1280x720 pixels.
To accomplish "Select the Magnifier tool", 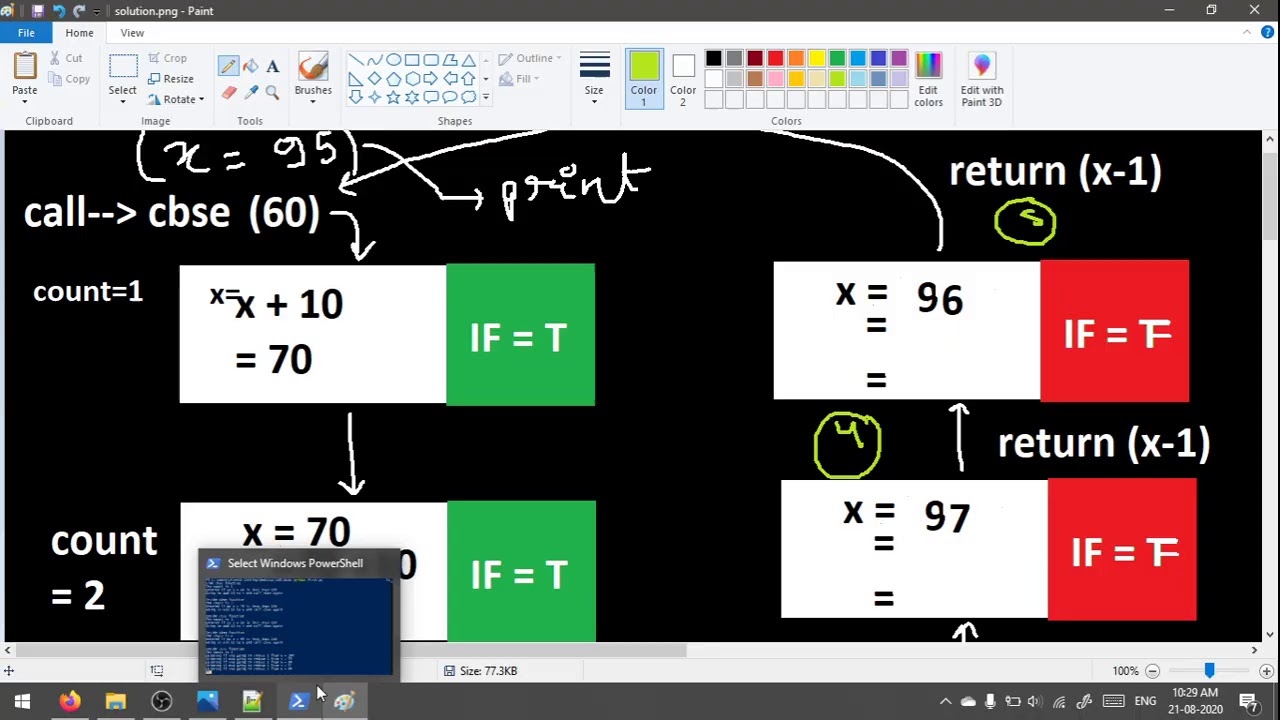I will point(272,93).
